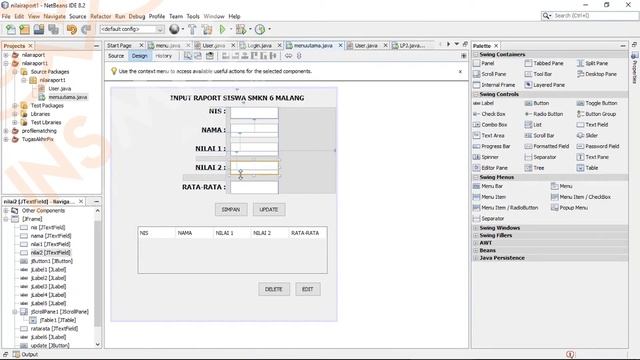Expand the Java Persistence palette section
Viewport: 640px width, 360px height.
tap(476, 258)
